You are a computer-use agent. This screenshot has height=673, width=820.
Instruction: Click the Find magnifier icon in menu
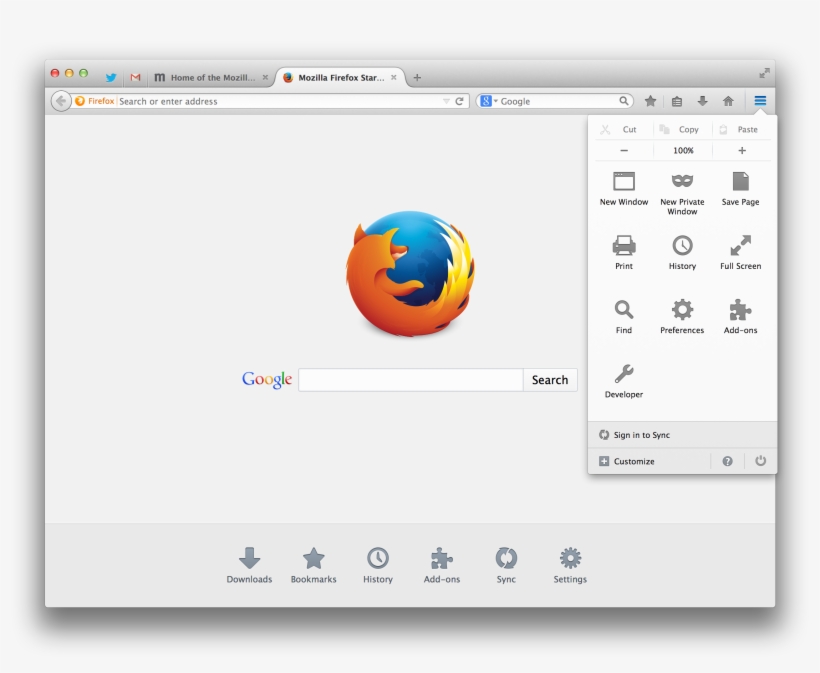pos(624,310)
